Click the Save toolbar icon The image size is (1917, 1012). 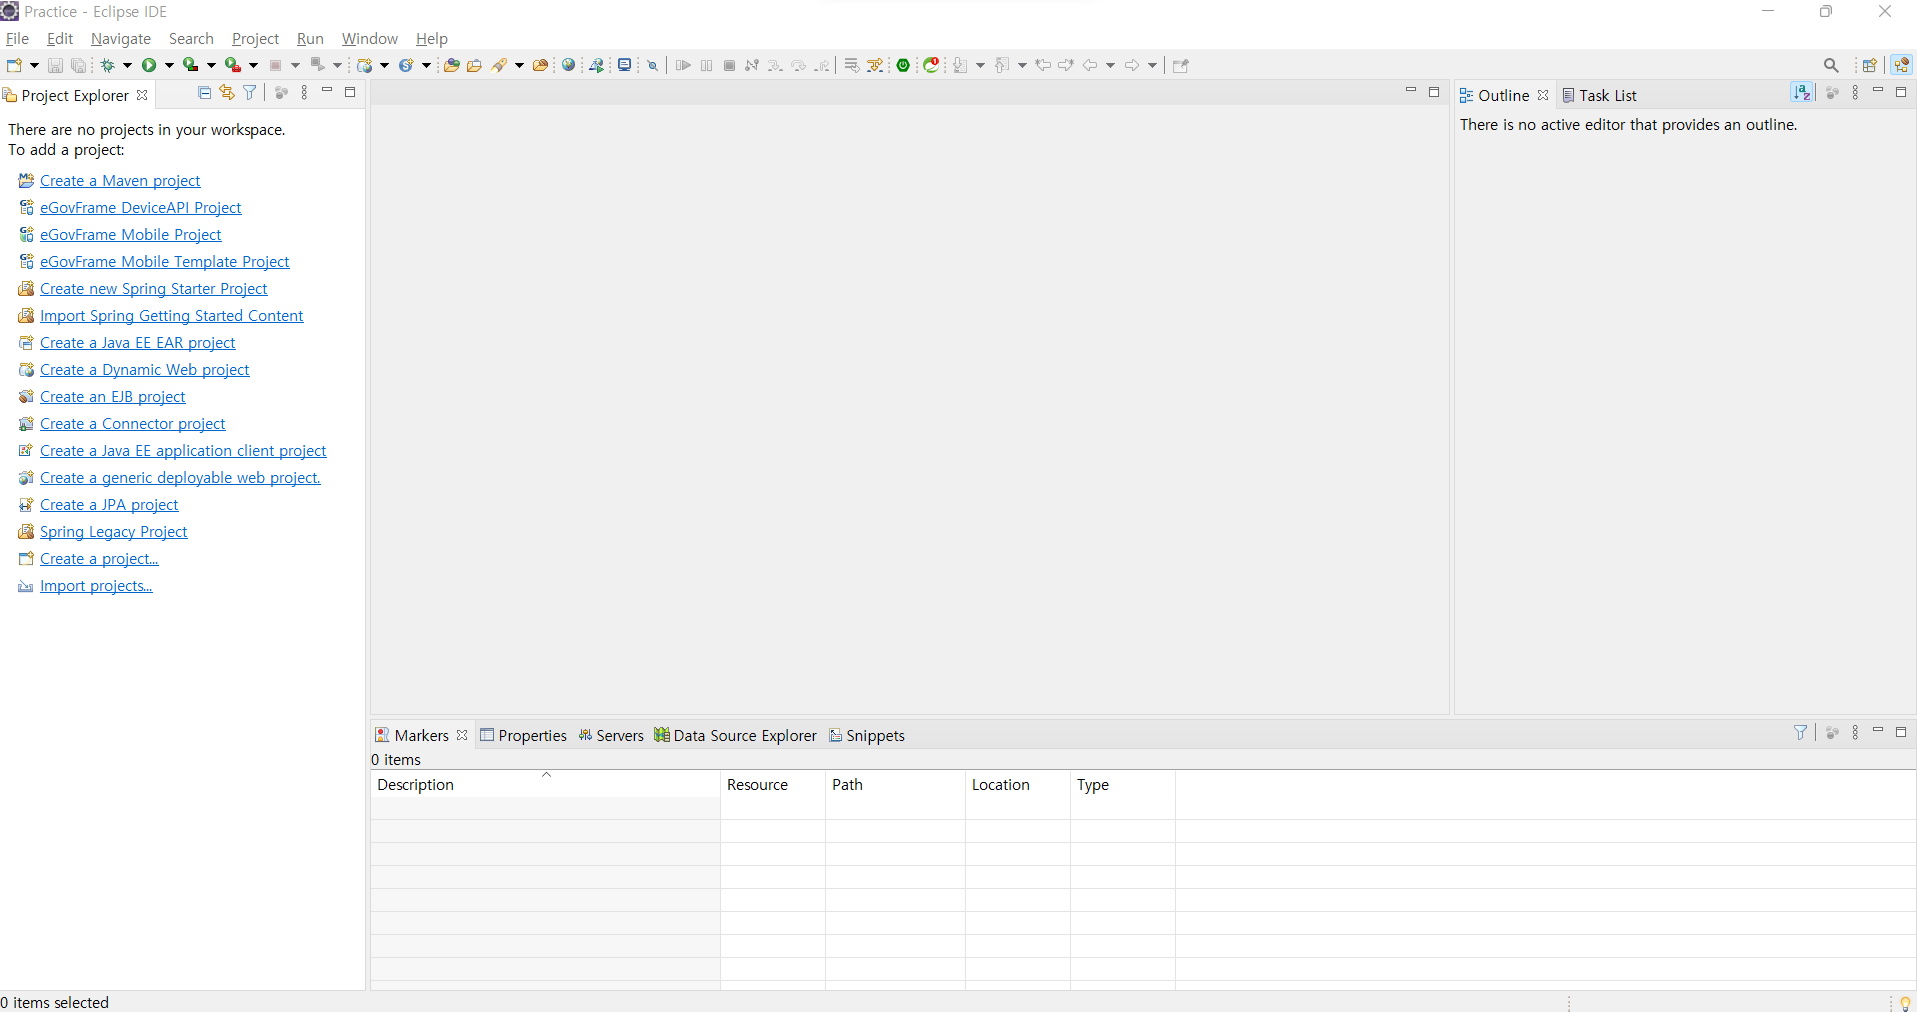click(55, 65)
